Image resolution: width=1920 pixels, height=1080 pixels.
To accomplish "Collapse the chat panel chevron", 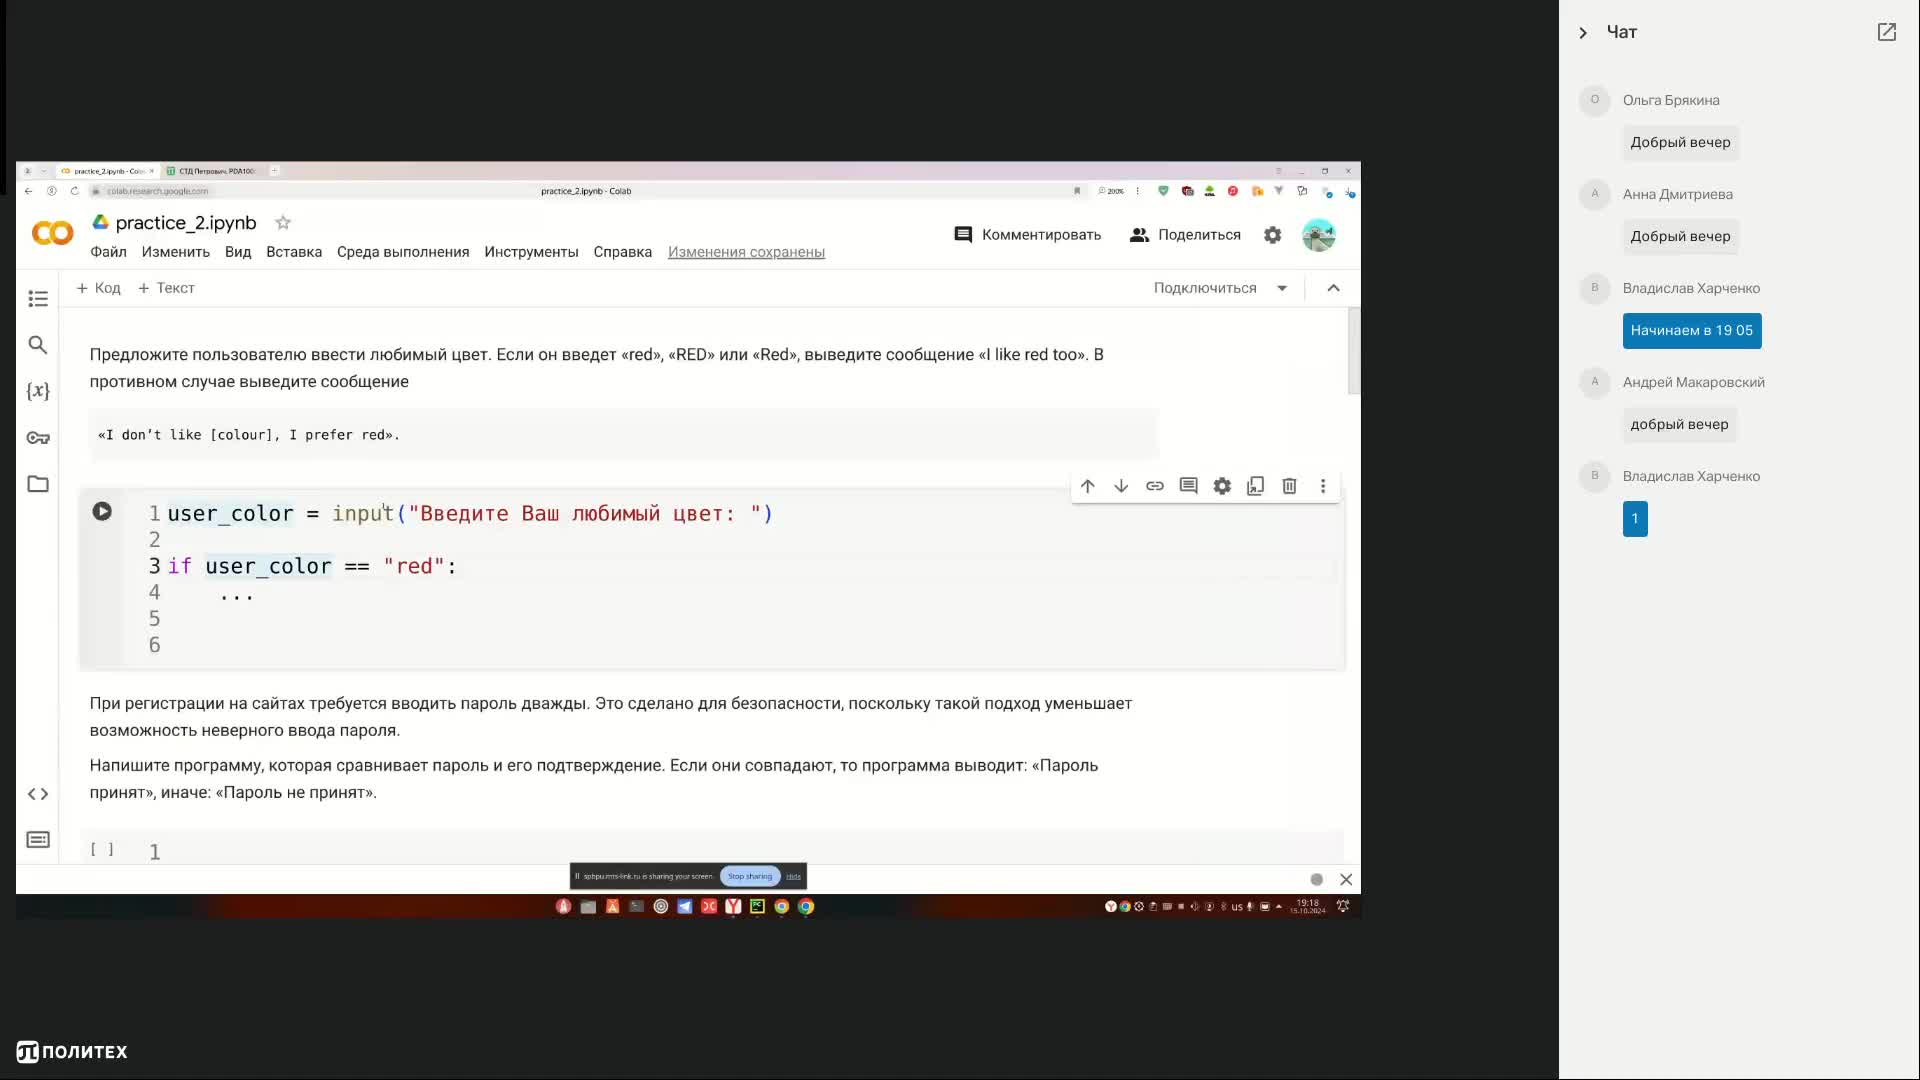I will coord(1583,33).
